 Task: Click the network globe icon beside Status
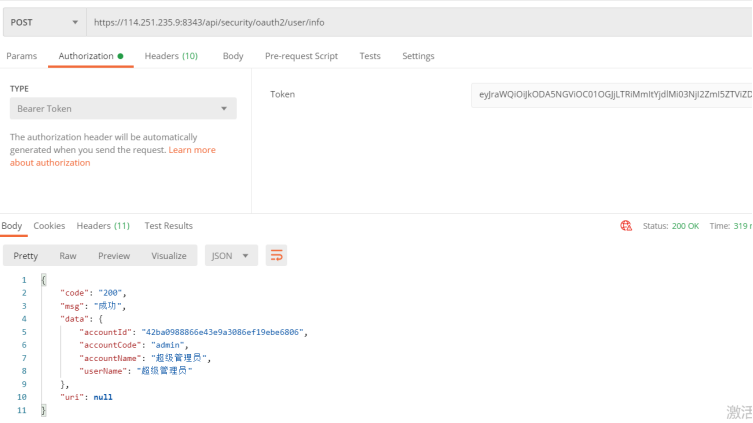click(x=626, y=226)
